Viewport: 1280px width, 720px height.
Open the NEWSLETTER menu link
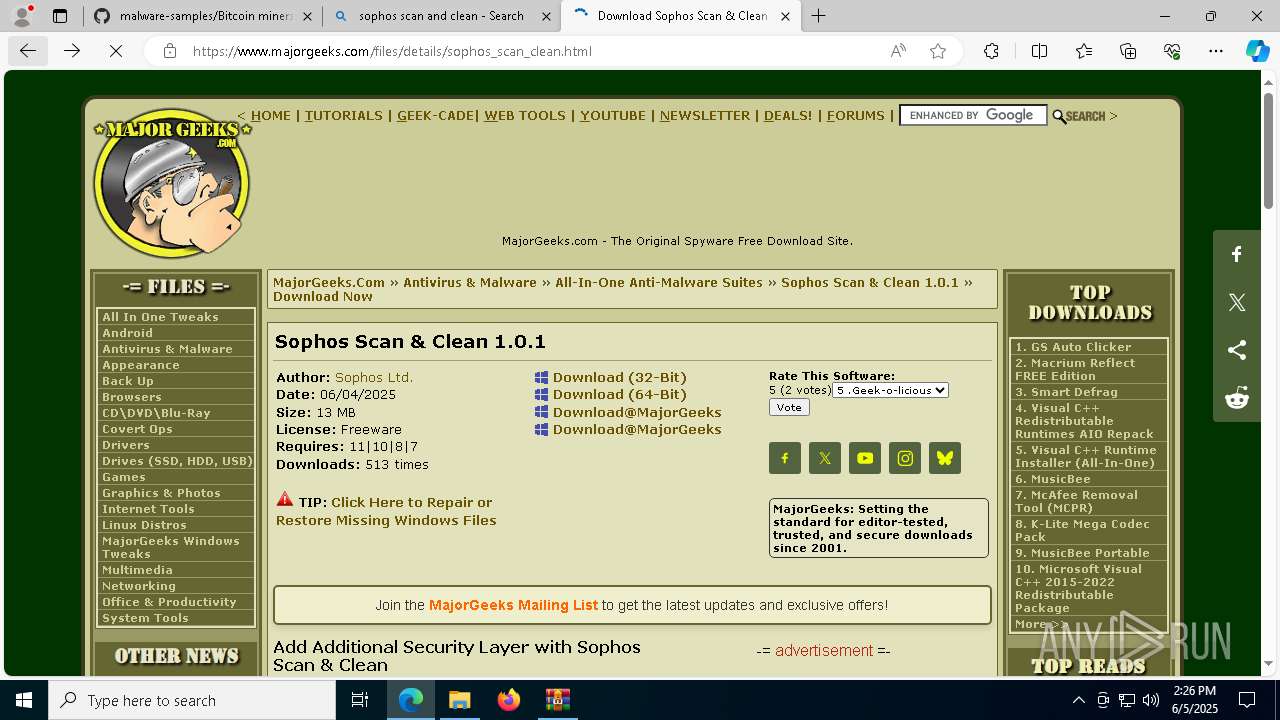click(705, 115)
